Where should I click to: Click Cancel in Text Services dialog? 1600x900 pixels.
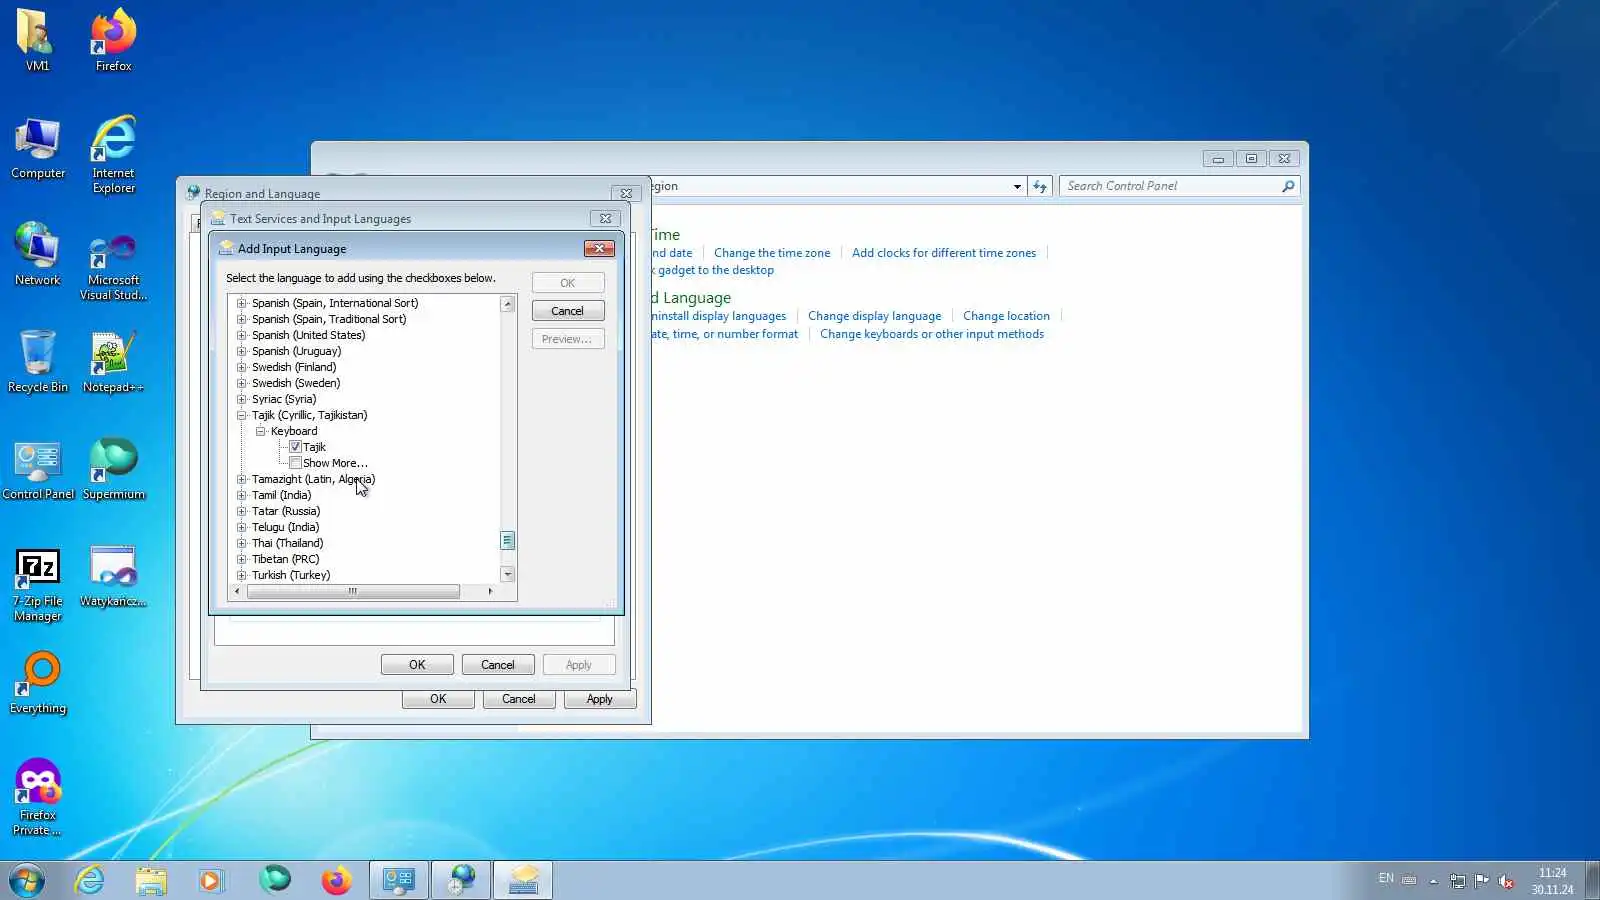[x=497, y=665]
